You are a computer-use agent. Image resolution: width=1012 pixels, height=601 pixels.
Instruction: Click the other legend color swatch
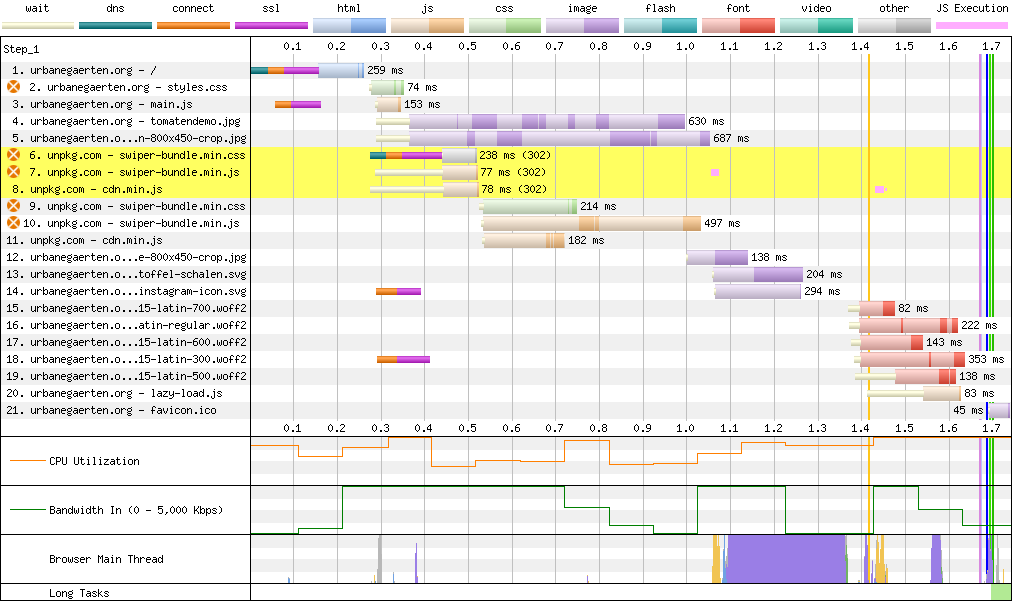click(x=894, y=26)
